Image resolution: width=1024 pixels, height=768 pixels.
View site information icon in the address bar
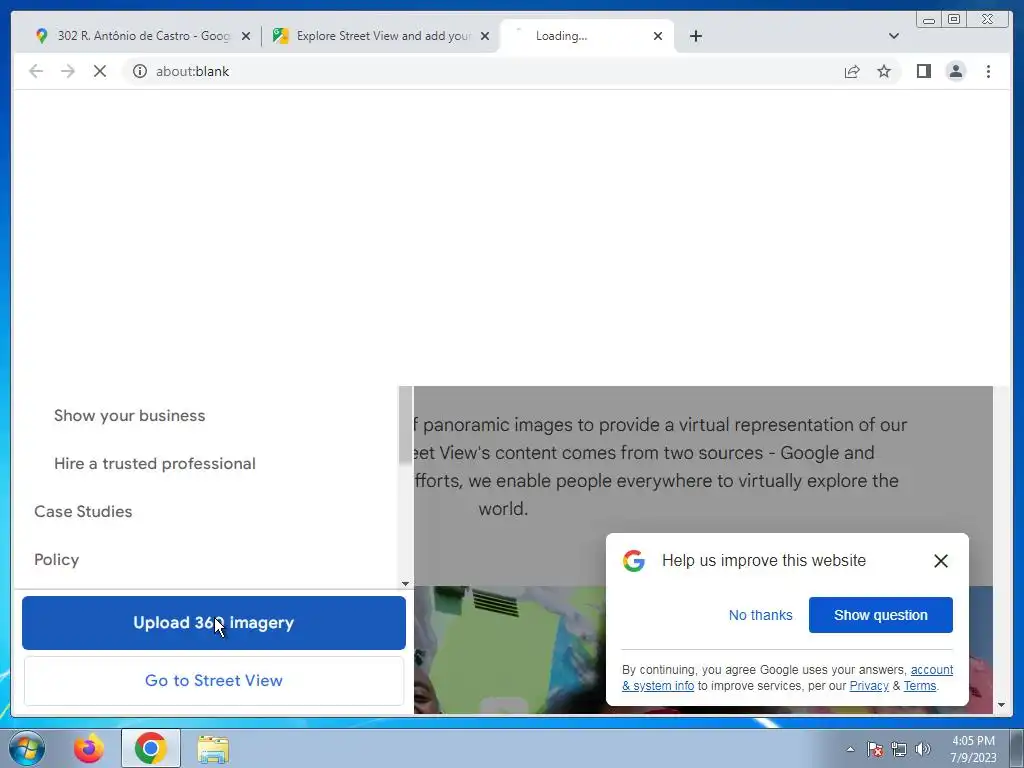tap(140, 71)
